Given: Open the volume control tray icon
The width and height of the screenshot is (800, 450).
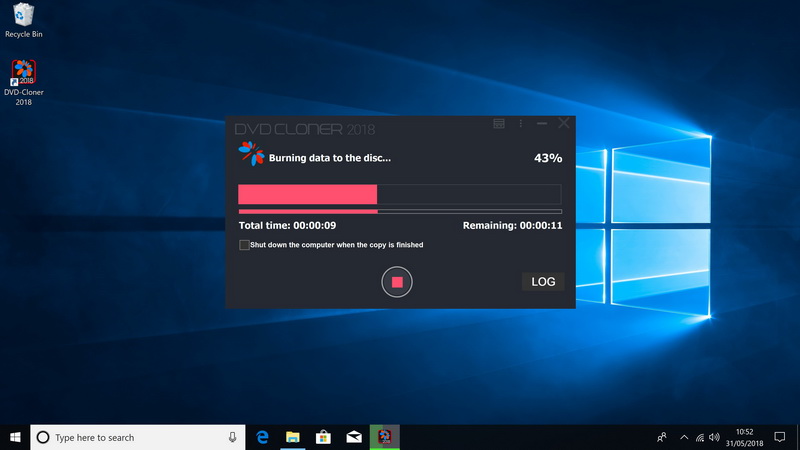Looking at the screenshot, I should pyautogui.click(x=714, y=437).
